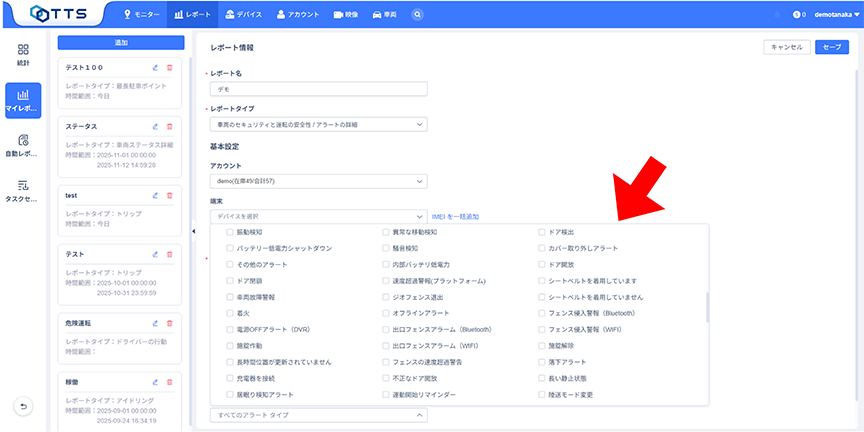Open the タスクセンター sidebar icon
The image size is (864, 432).
point(23,190)
